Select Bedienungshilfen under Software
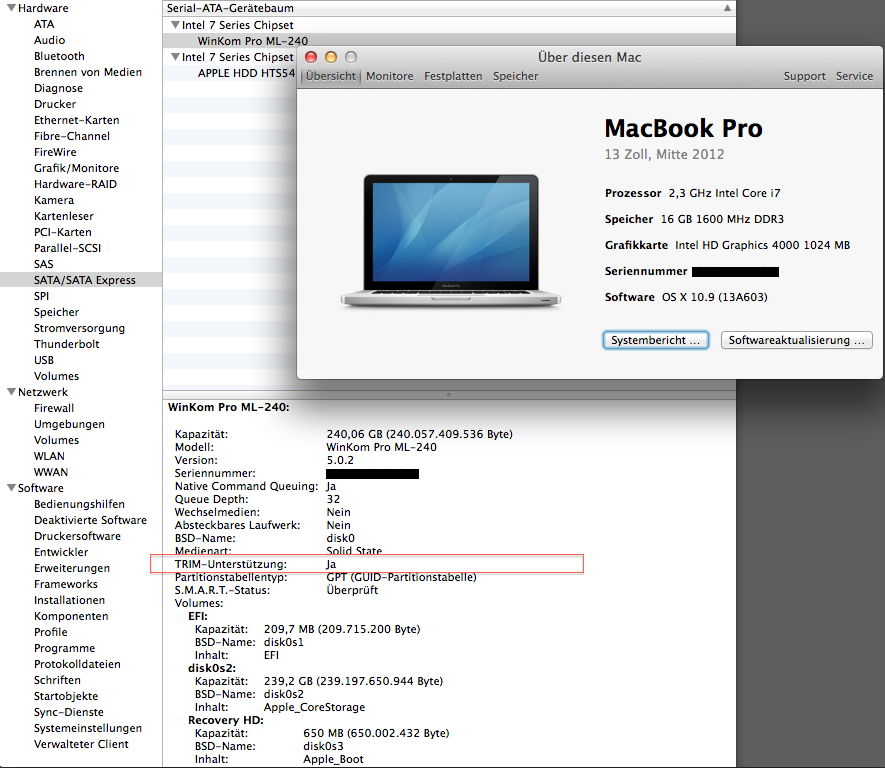Viewport: 885px width, 768px height. pyautogui.click(x=79, y=504)
